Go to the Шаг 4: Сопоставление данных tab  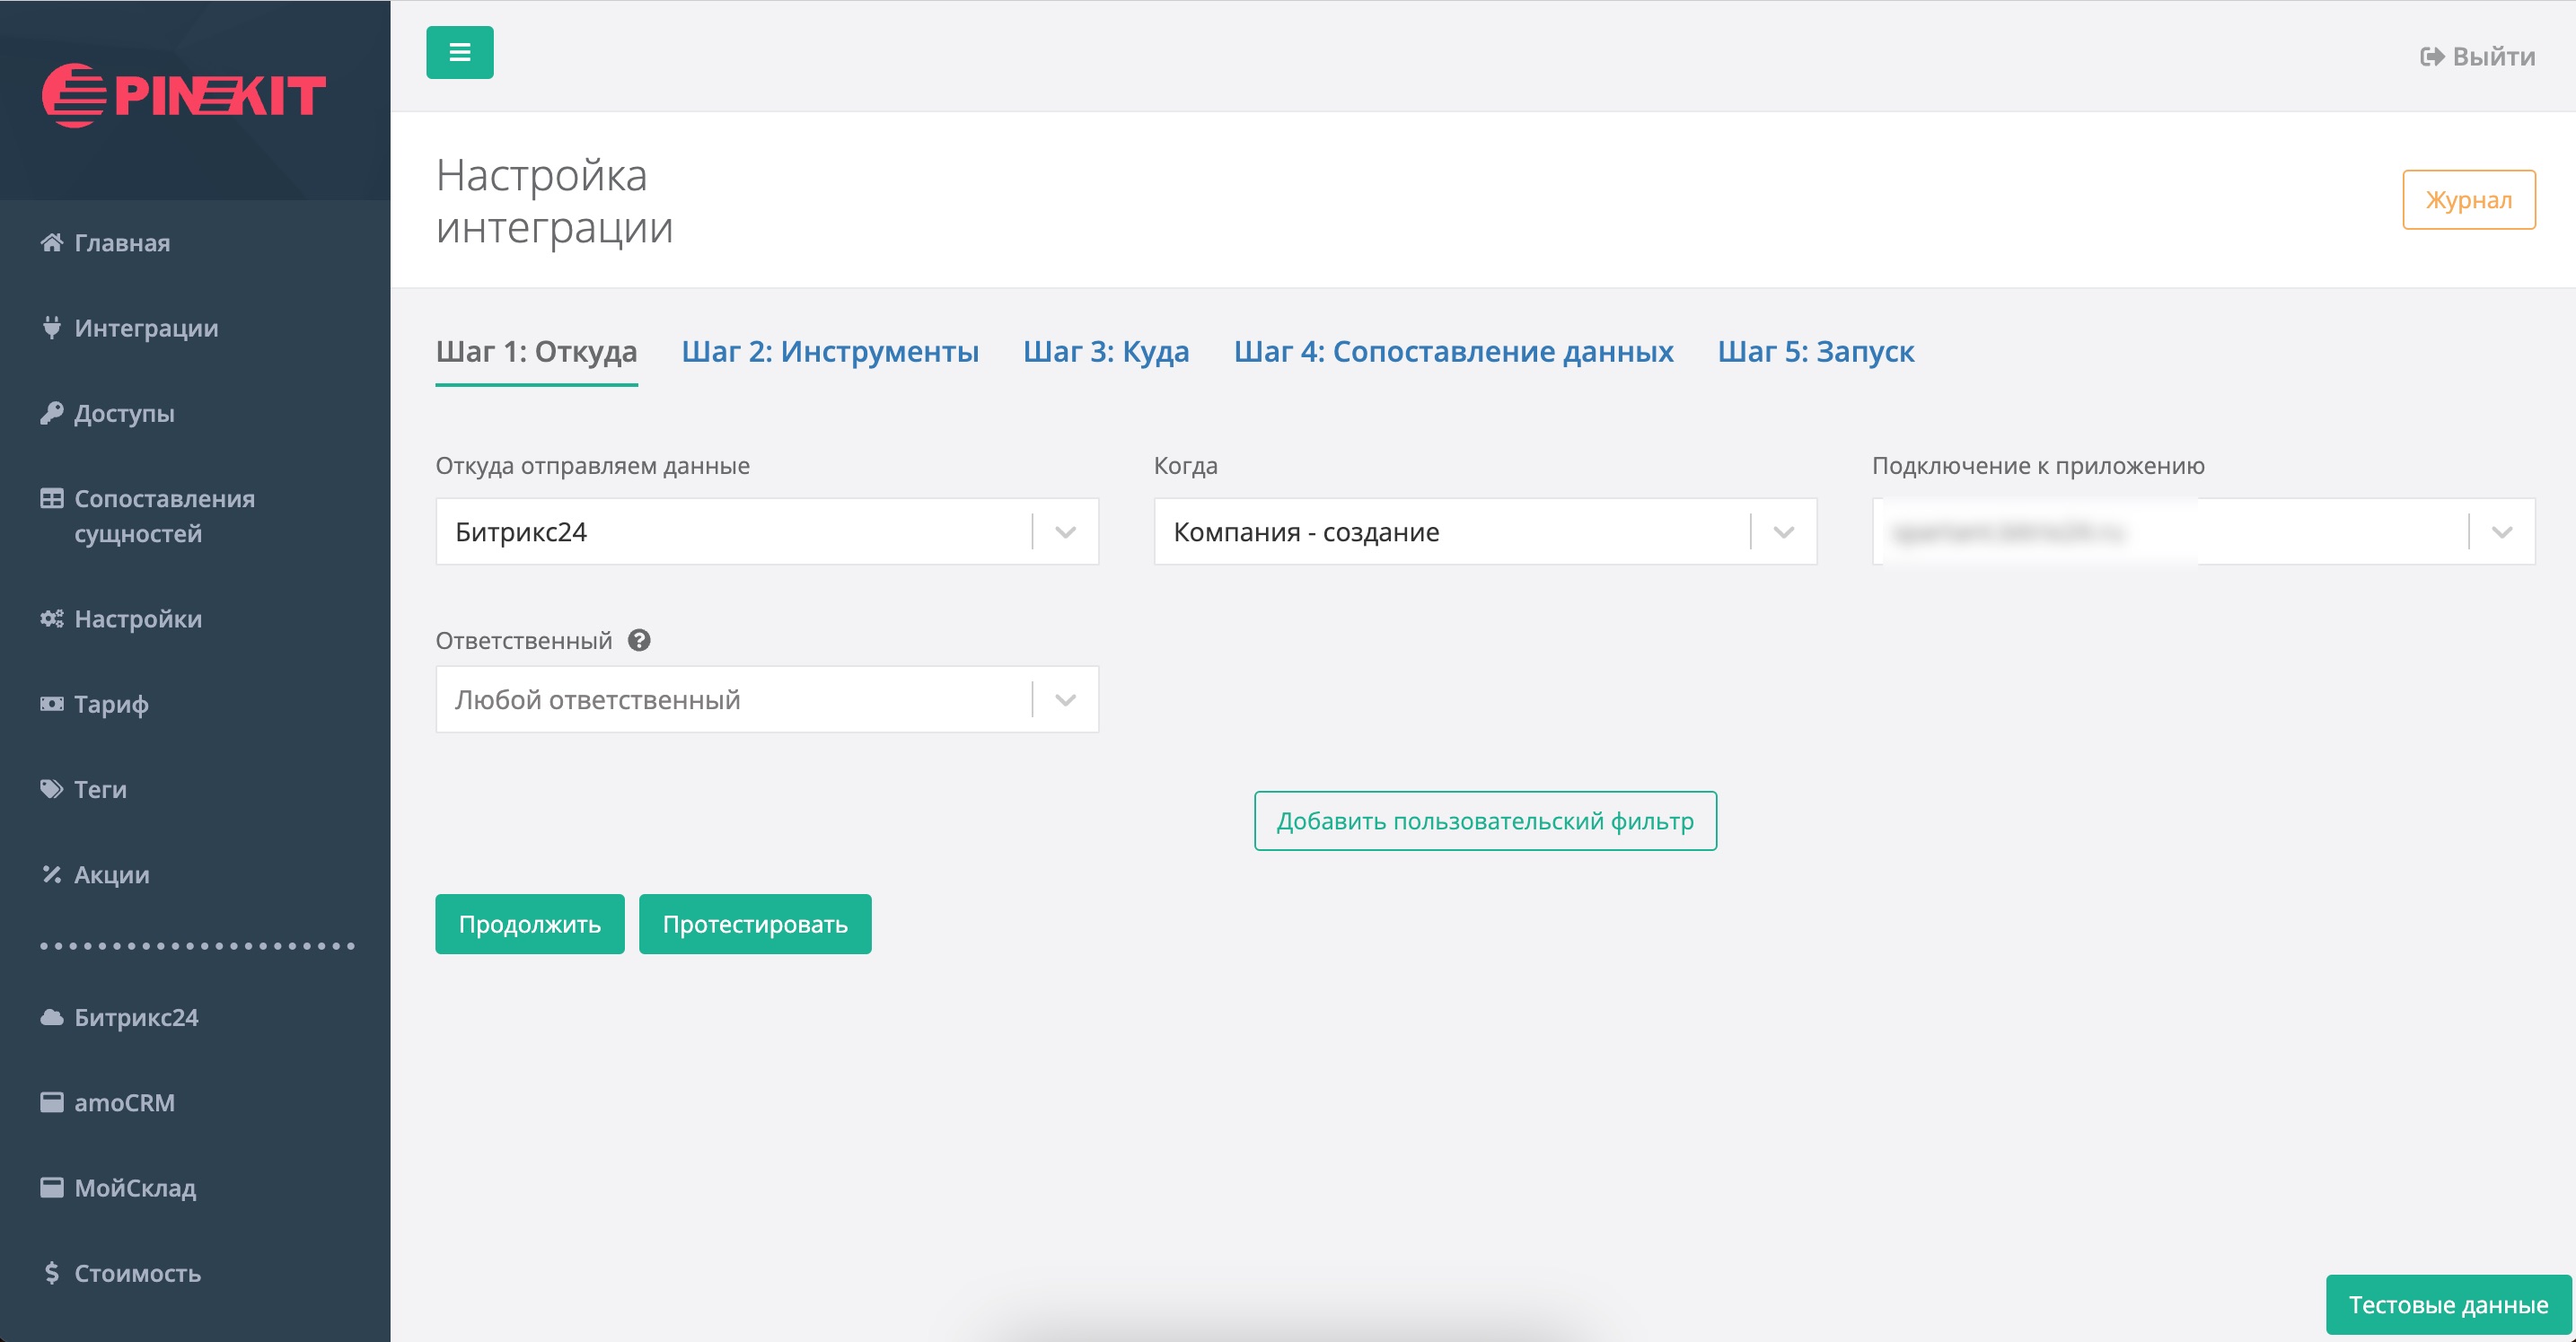(1452, 351)
